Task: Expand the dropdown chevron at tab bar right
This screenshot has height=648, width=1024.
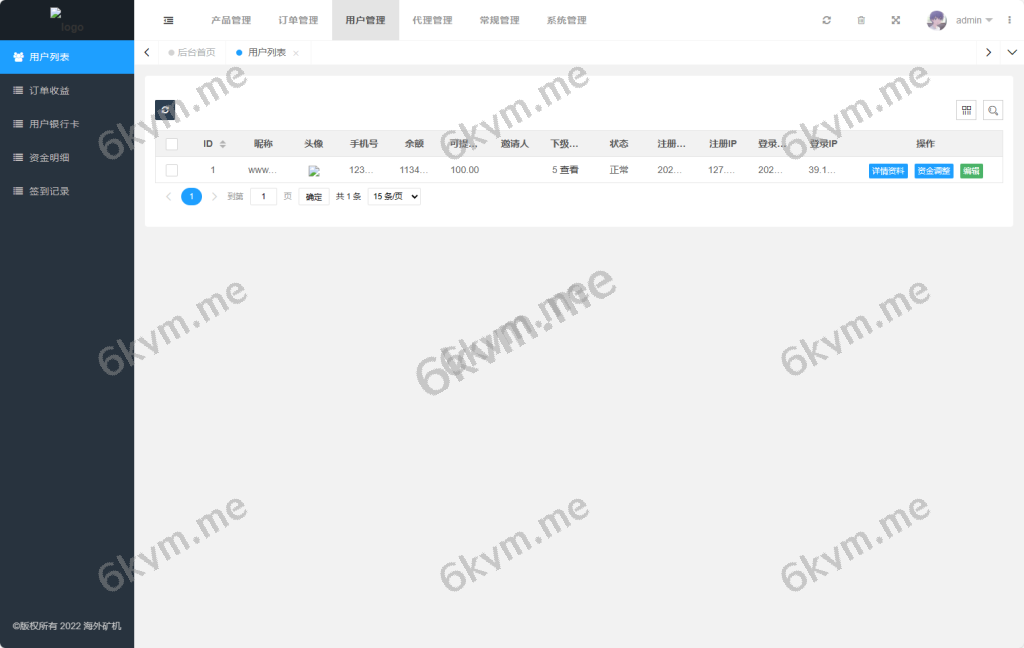Action: (1011, 51)
